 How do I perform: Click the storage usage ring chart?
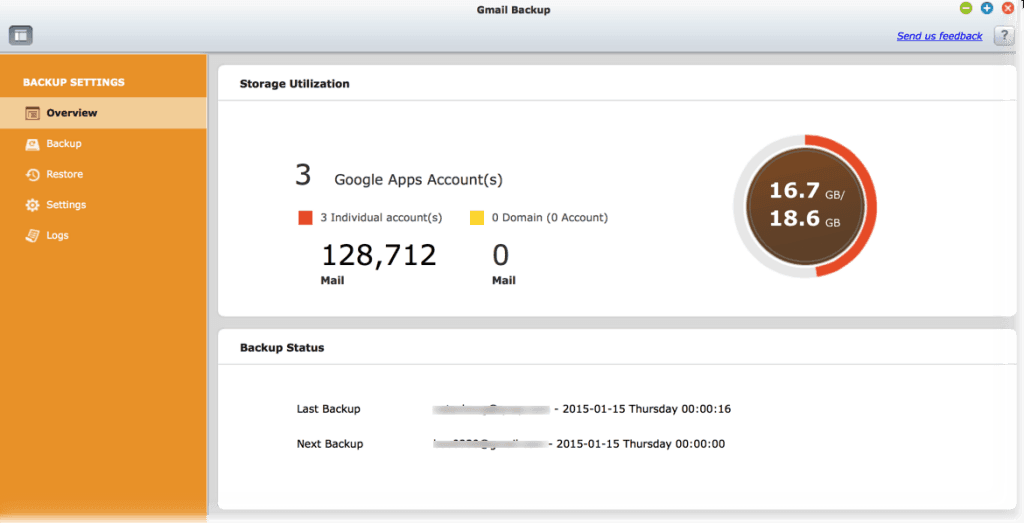805,206
